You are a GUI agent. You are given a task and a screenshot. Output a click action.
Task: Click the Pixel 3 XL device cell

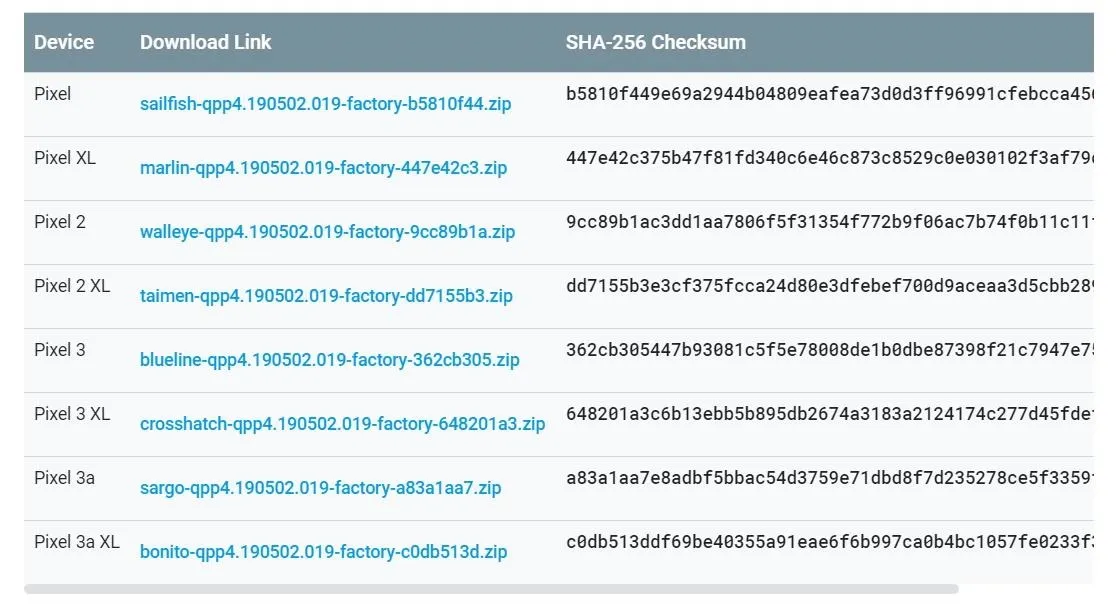[x=72, y=414]
